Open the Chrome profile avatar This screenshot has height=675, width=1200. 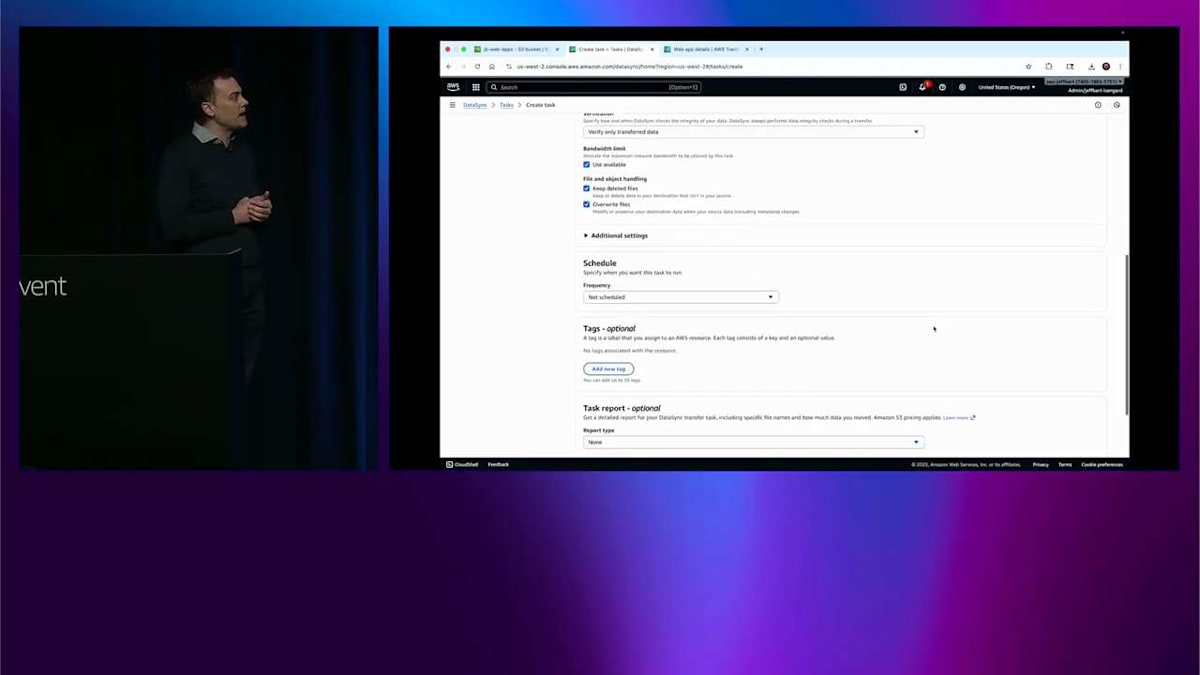click(1106, 66)
